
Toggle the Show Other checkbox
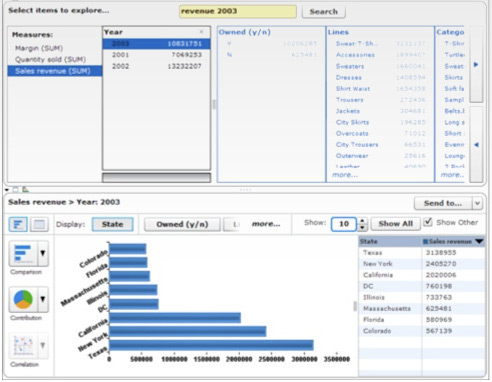[x=428, y=222]
